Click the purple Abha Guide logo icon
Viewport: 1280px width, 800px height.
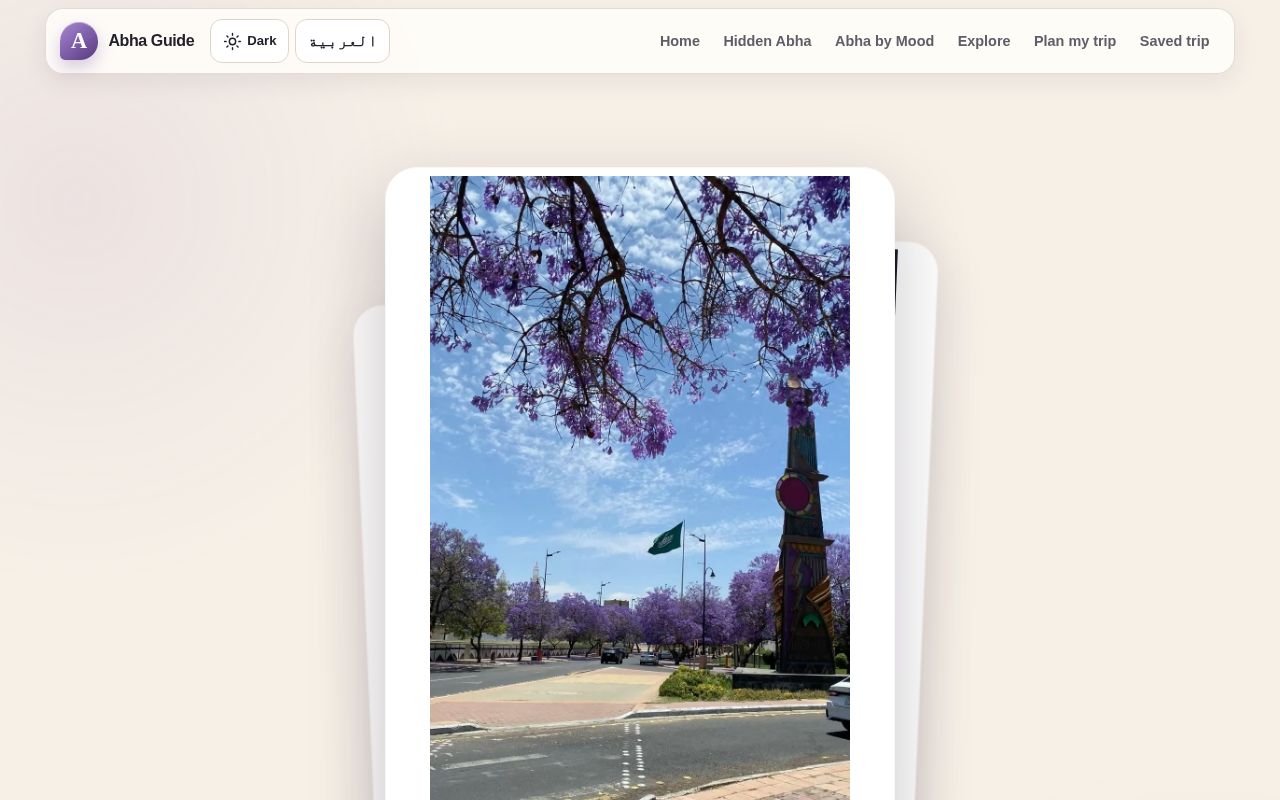79,41
